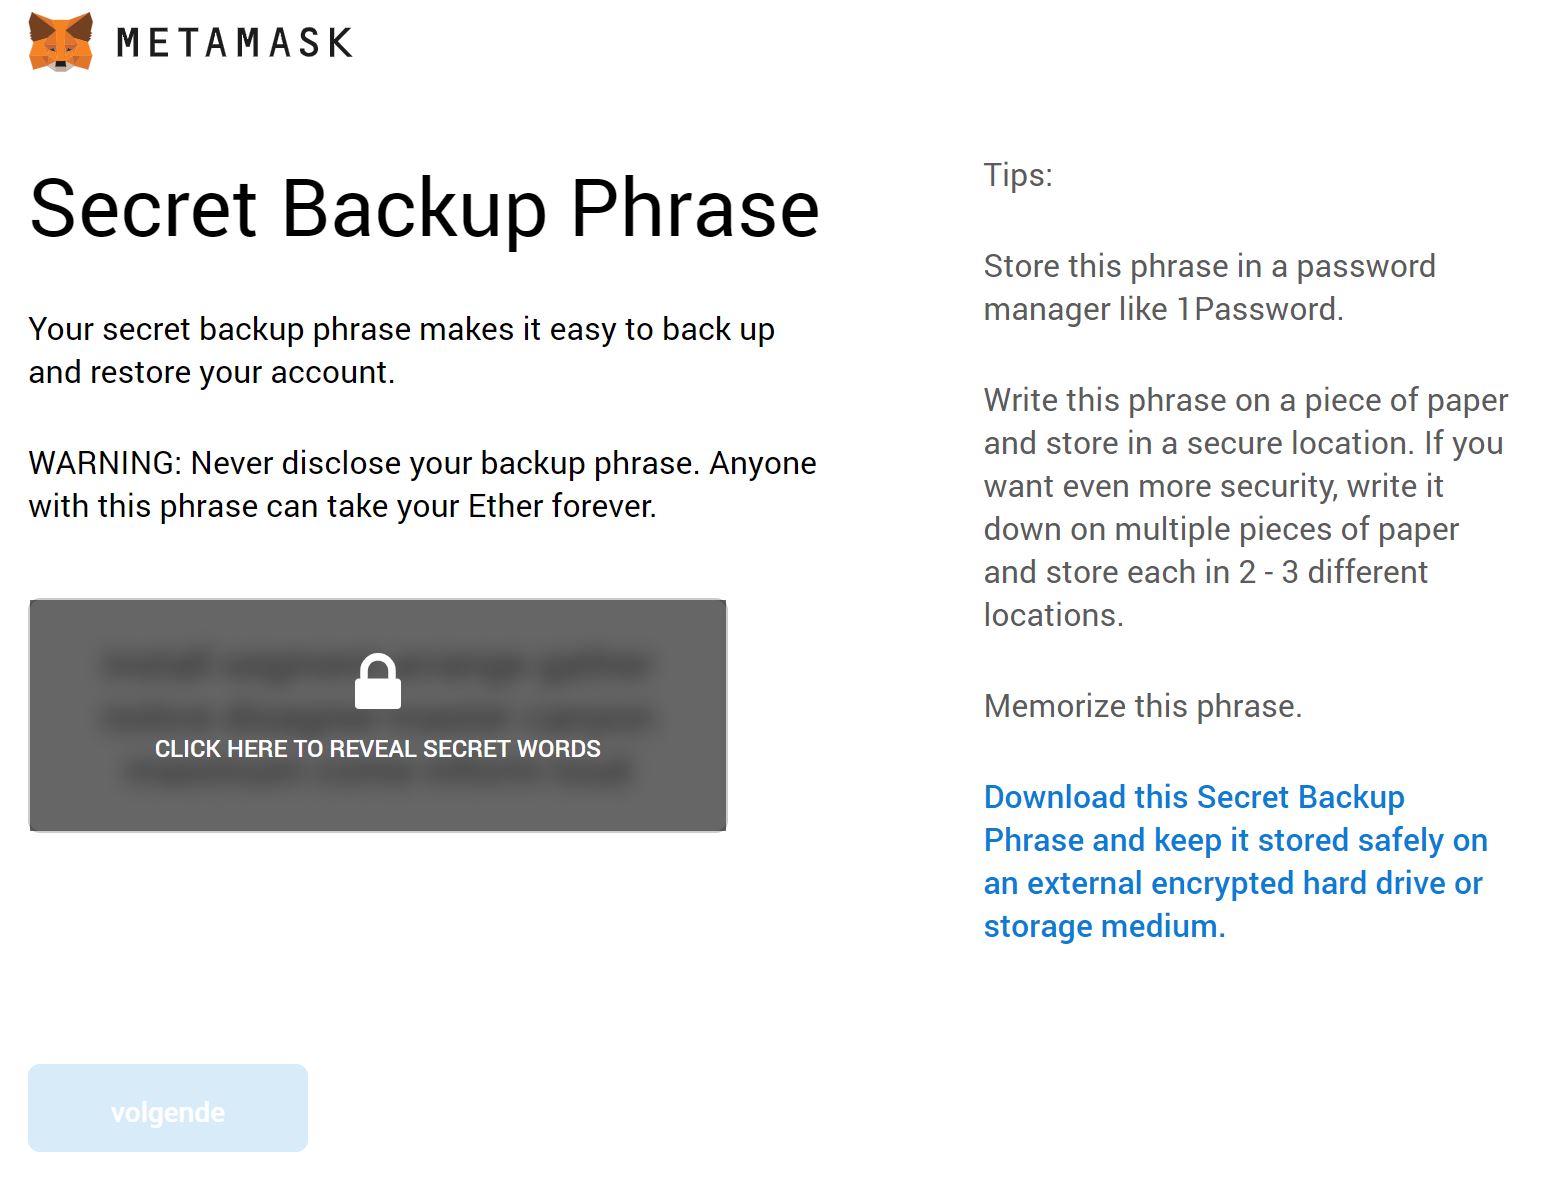Click the MetaMask fox logo
Viewport: 1545px width, 1177px height.
click(x=61, y=42)
